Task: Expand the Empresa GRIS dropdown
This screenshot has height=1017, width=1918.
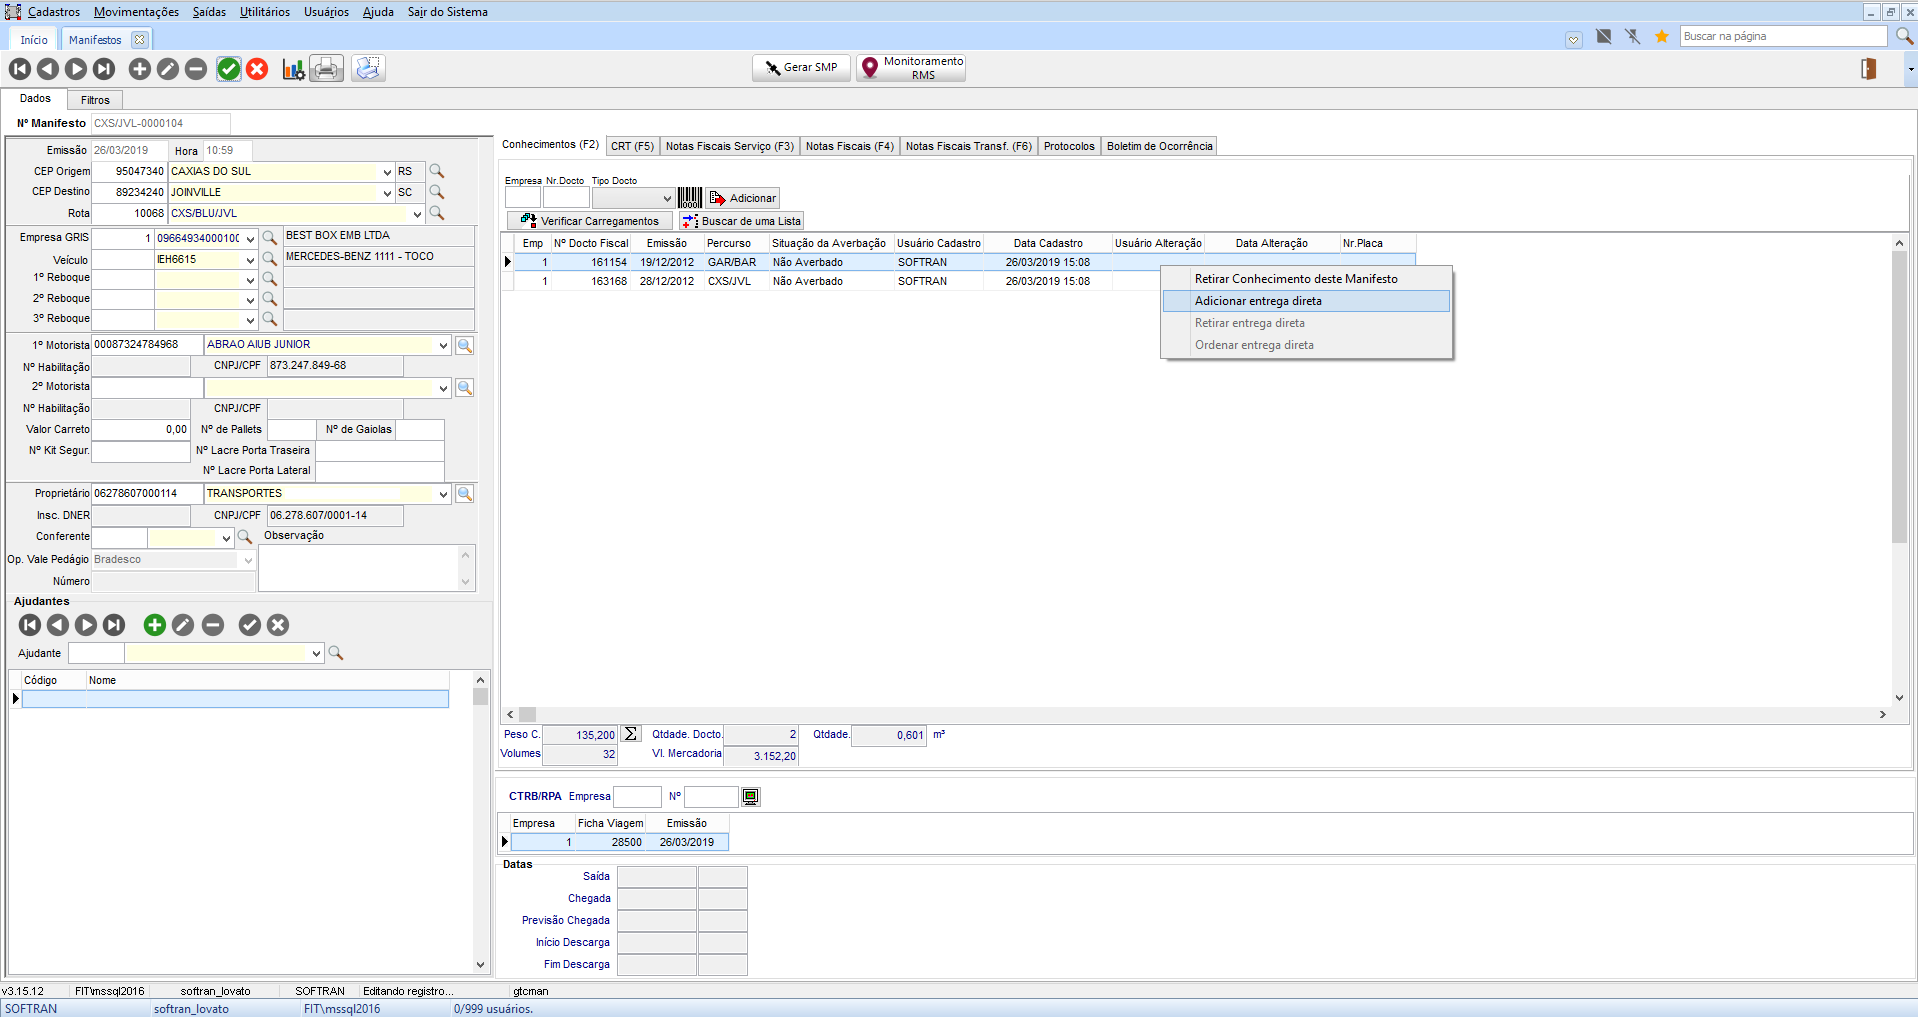Action: click(x=250, y=239)
